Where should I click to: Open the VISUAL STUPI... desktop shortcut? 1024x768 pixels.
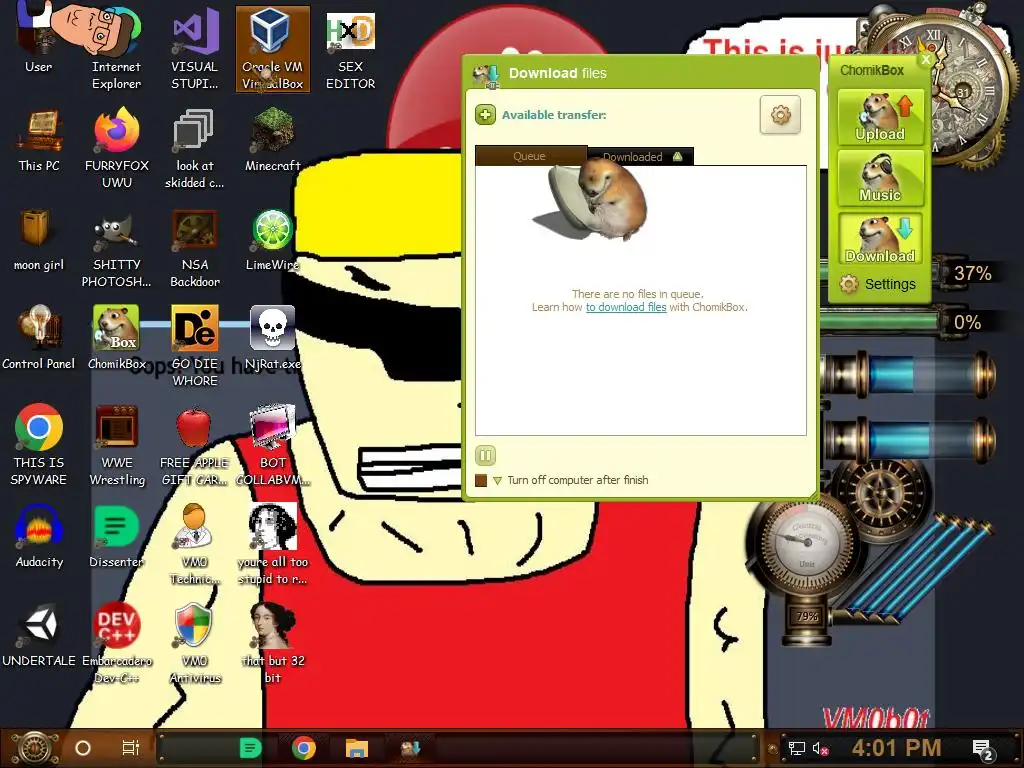click(195, 48)
